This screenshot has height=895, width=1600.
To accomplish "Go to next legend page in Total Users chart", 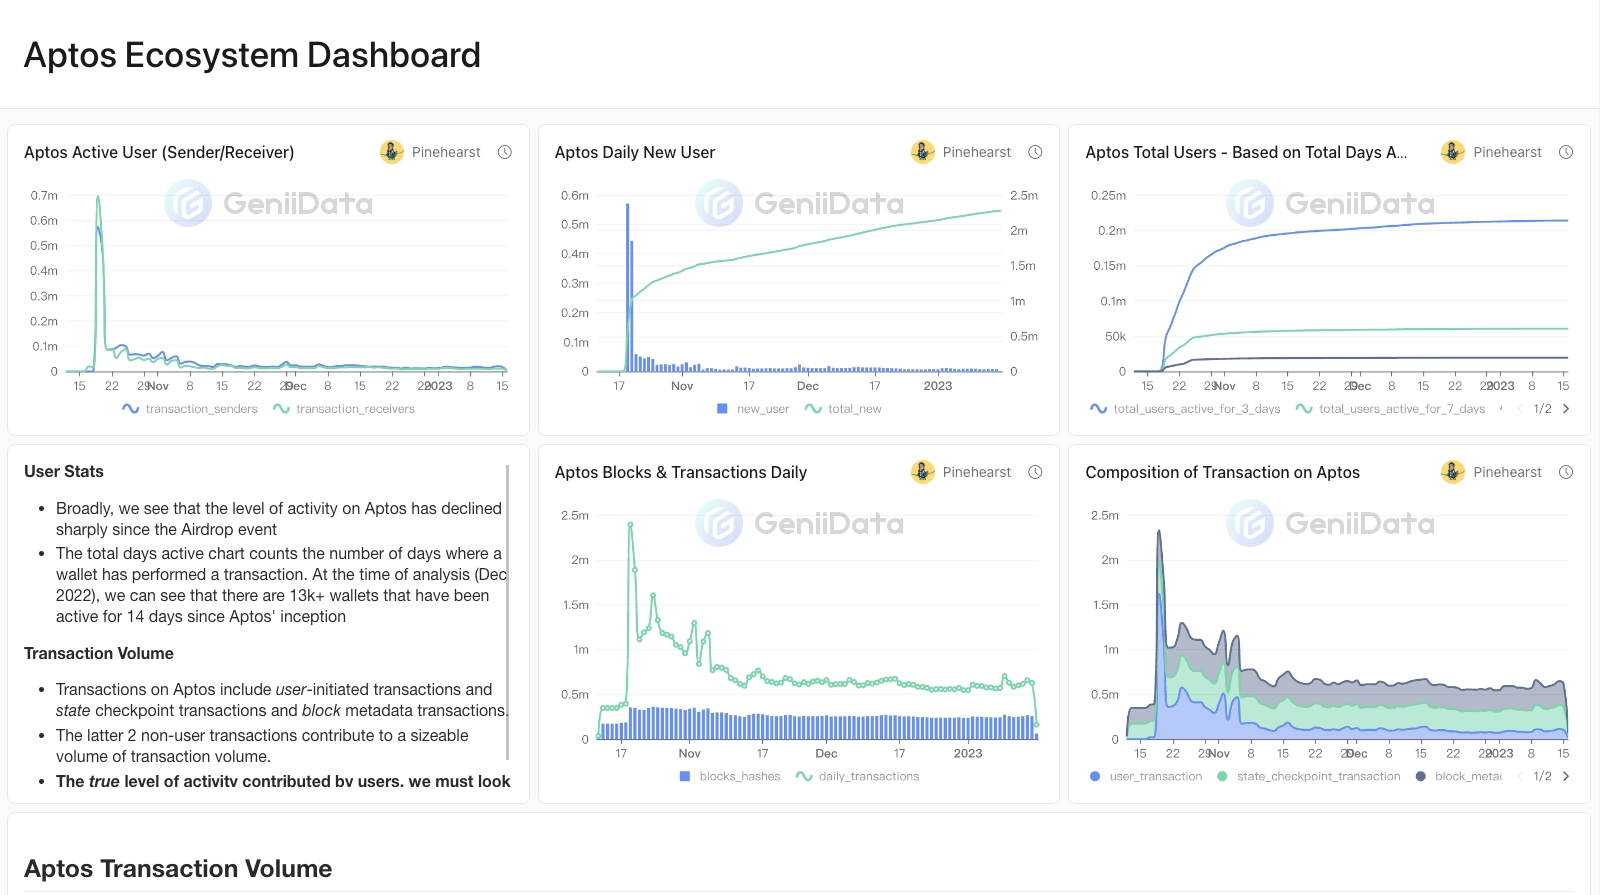I will pyautogui.click(x=1566, y=409).
